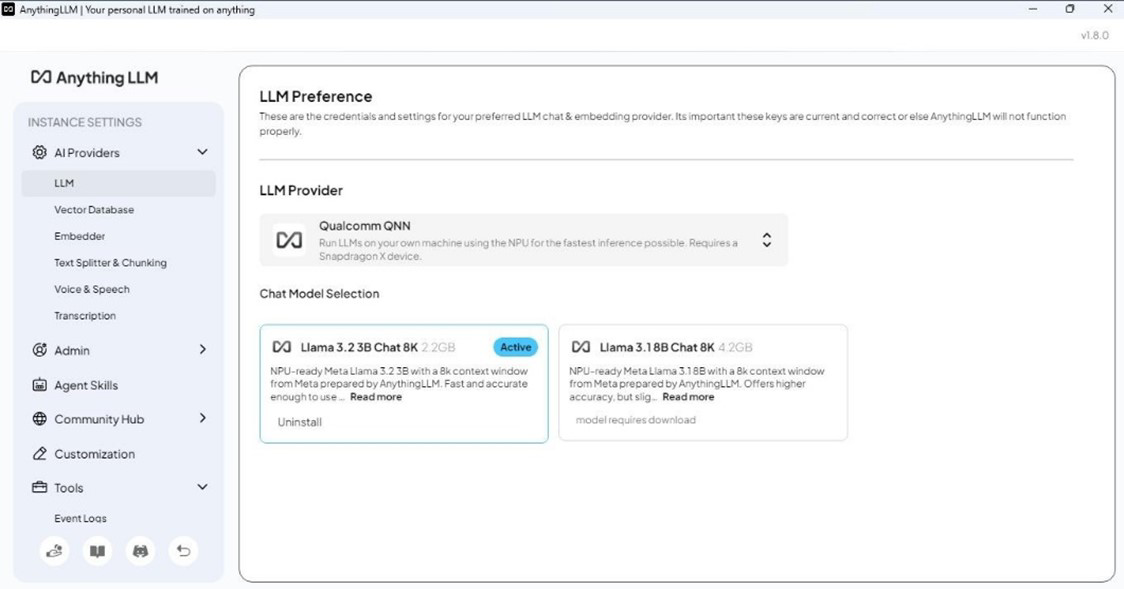The width and height of the screenshot is (1124, 589).
Task: Click the Active badge on Llama 3.2
Action: (x=515, y=347)
